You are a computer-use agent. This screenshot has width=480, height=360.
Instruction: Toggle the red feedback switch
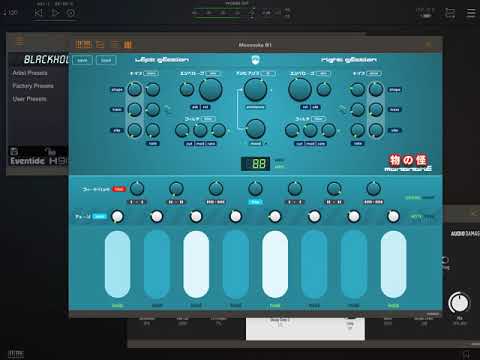119,189
